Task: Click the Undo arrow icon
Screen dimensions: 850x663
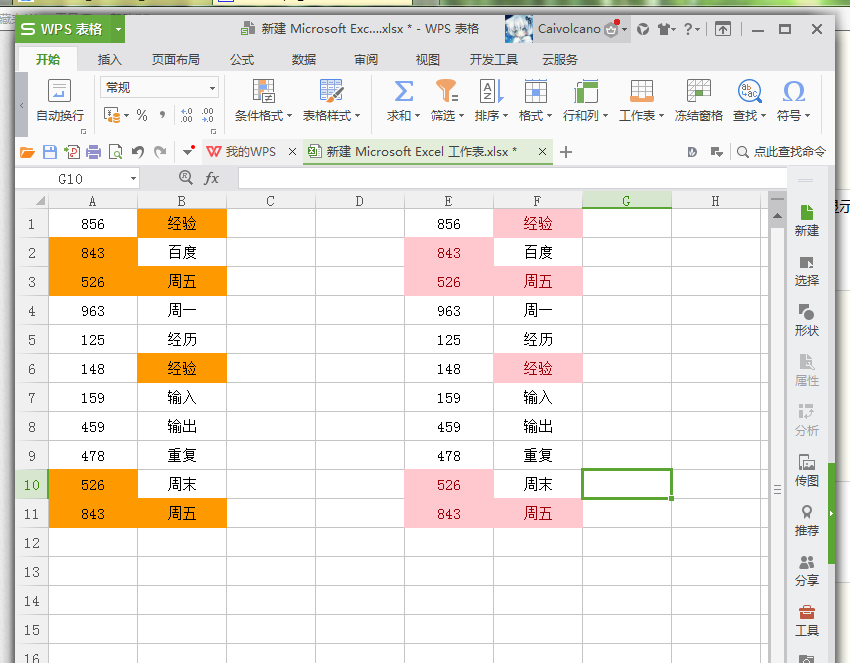Action: coord(138,152)
